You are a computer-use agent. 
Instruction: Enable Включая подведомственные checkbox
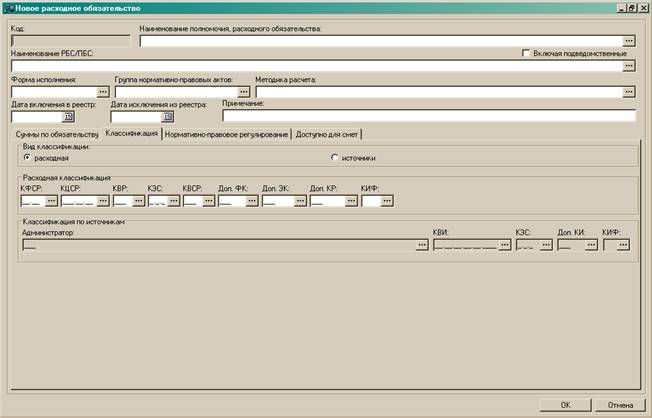[526, 53]
